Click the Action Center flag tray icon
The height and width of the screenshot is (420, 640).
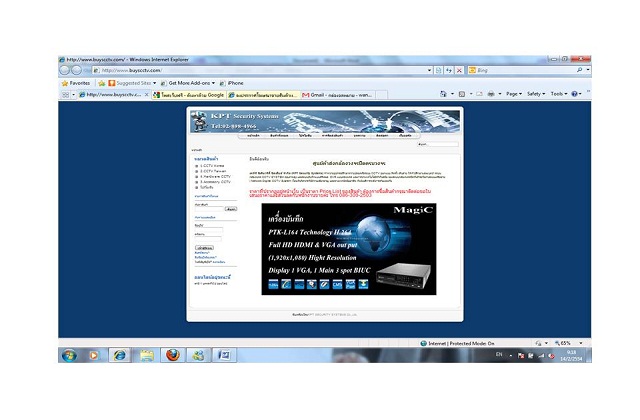point(521,356)
